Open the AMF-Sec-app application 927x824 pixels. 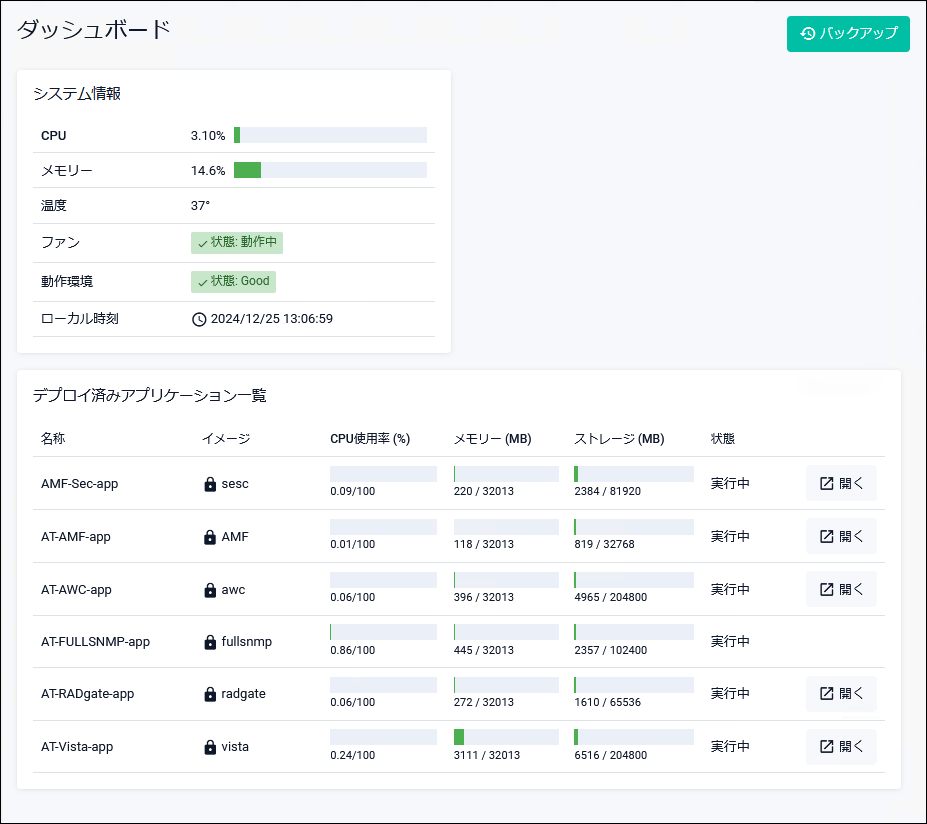click(841, 483)
